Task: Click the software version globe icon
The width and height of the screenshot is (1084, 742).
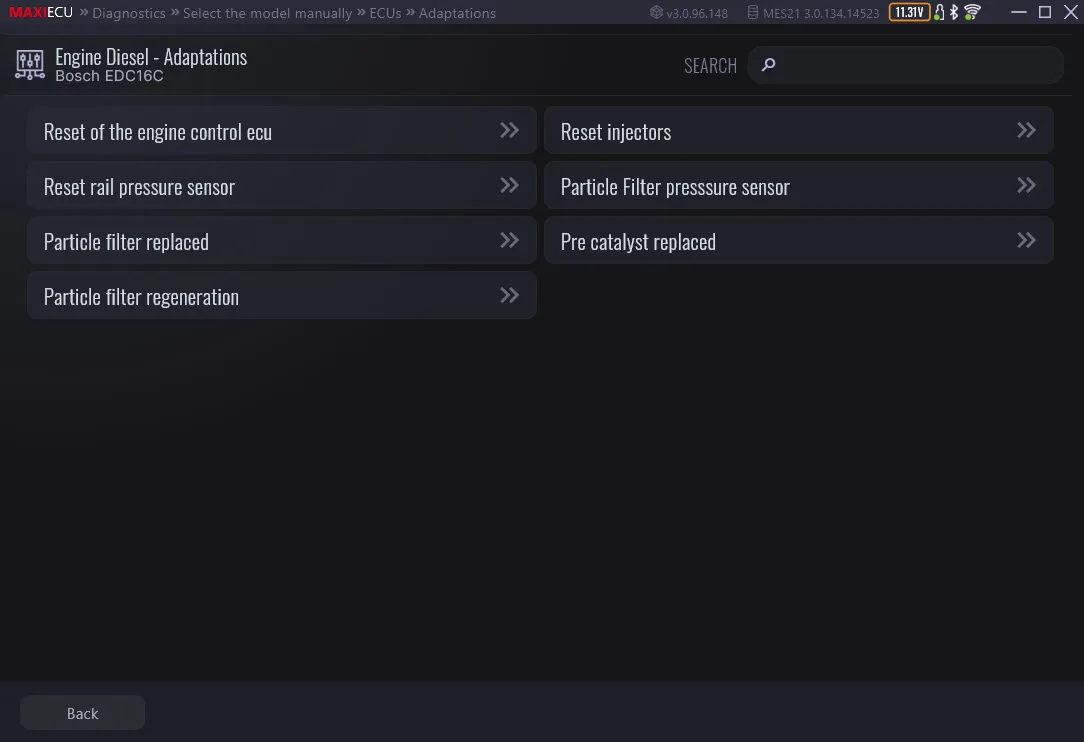Action: tap(655, 12)
